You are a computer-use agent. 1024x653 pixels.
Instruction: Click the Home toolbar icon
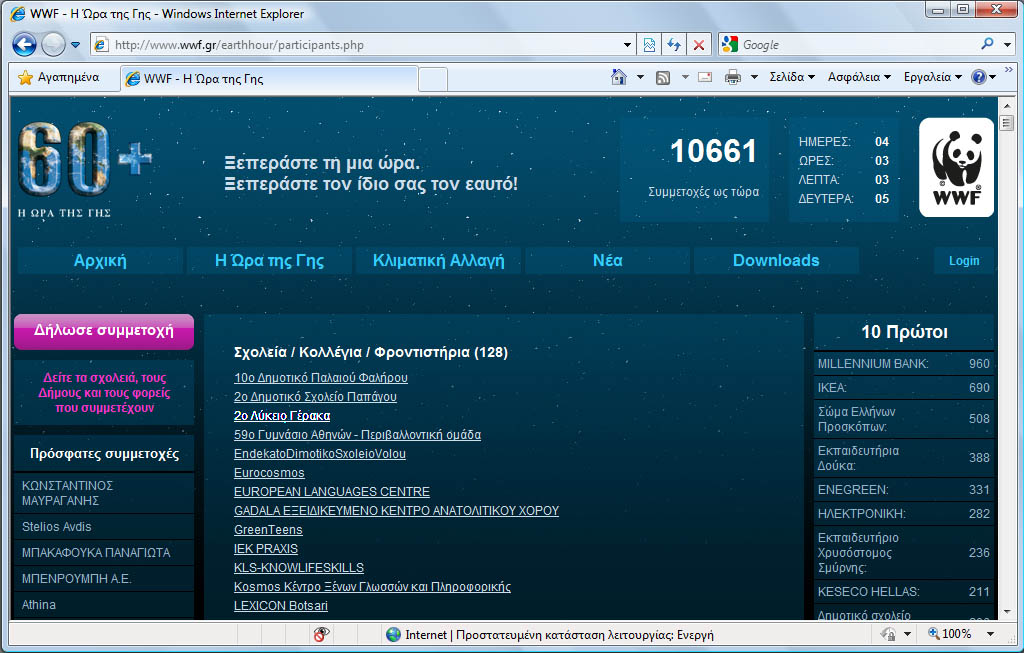coord(618,77)
